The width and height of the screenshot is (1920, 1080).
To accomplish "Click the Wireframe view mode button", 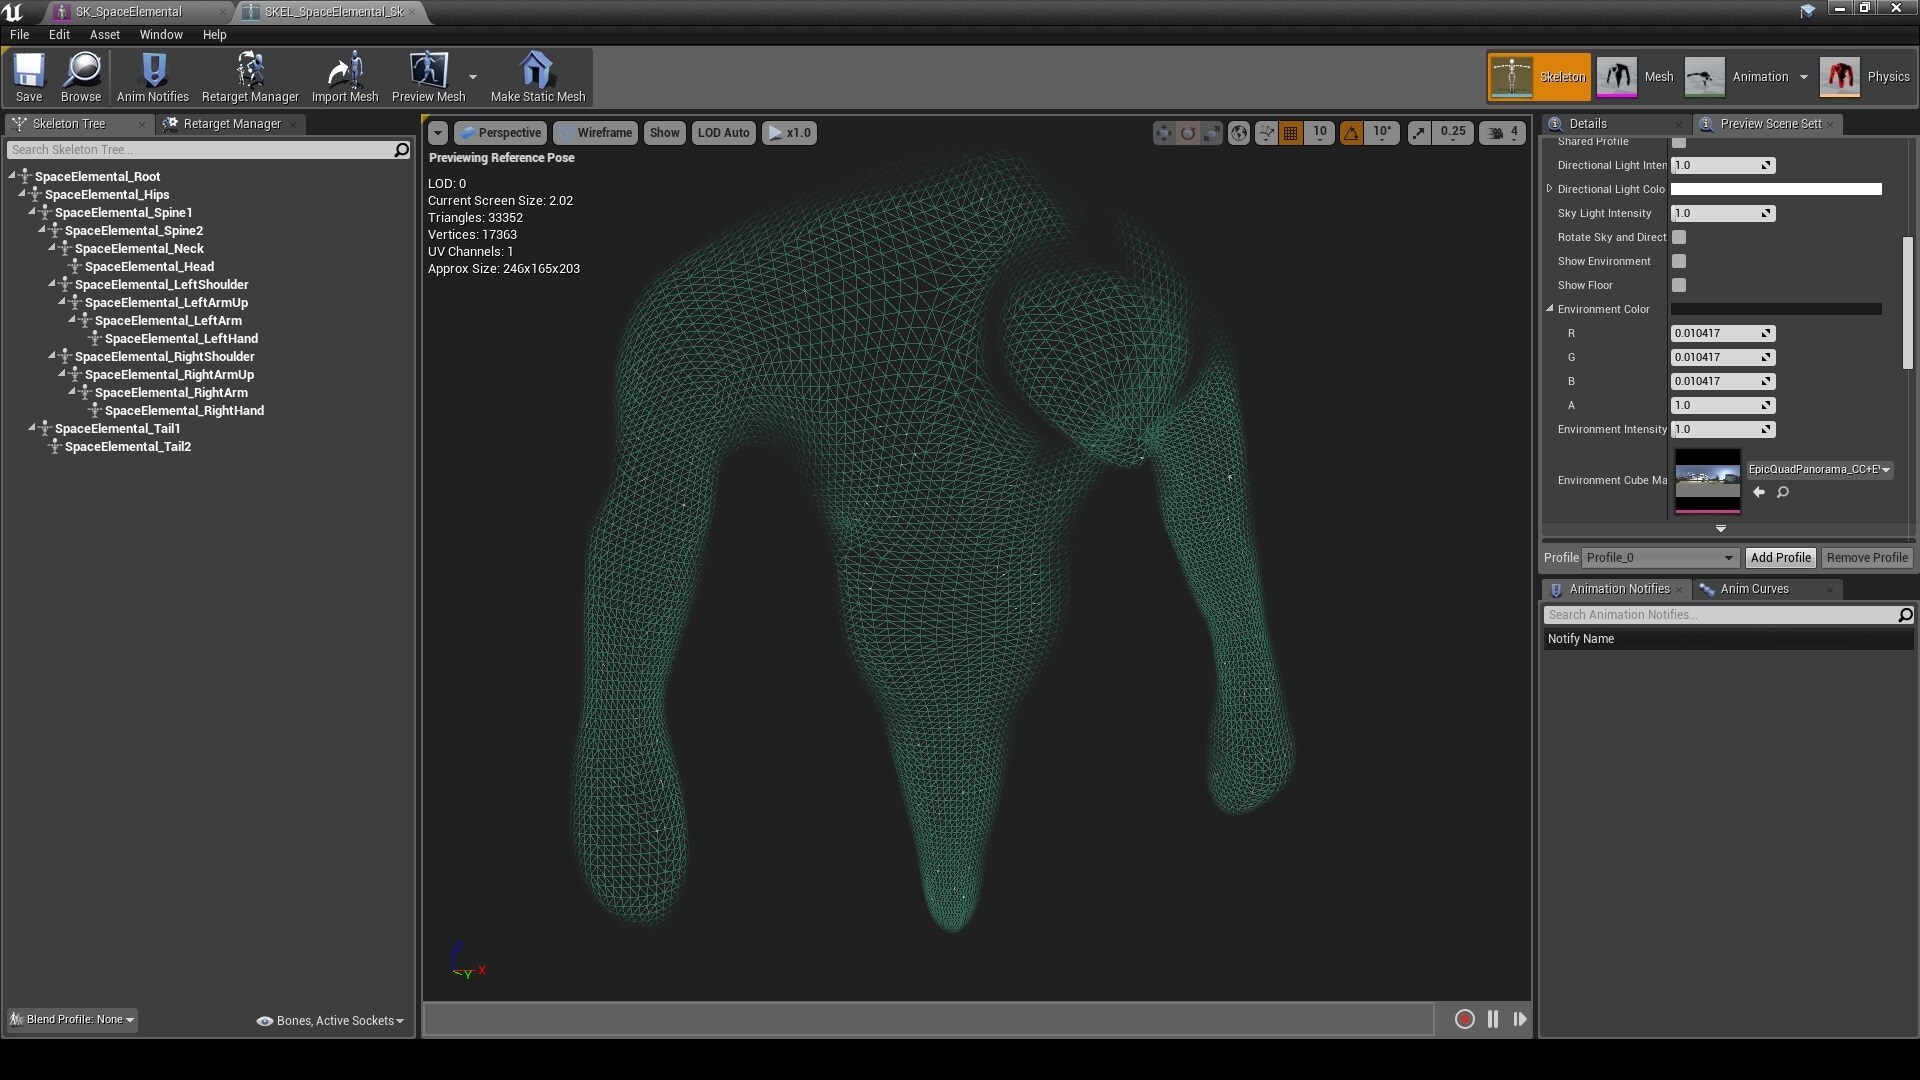I will [596, 133].
